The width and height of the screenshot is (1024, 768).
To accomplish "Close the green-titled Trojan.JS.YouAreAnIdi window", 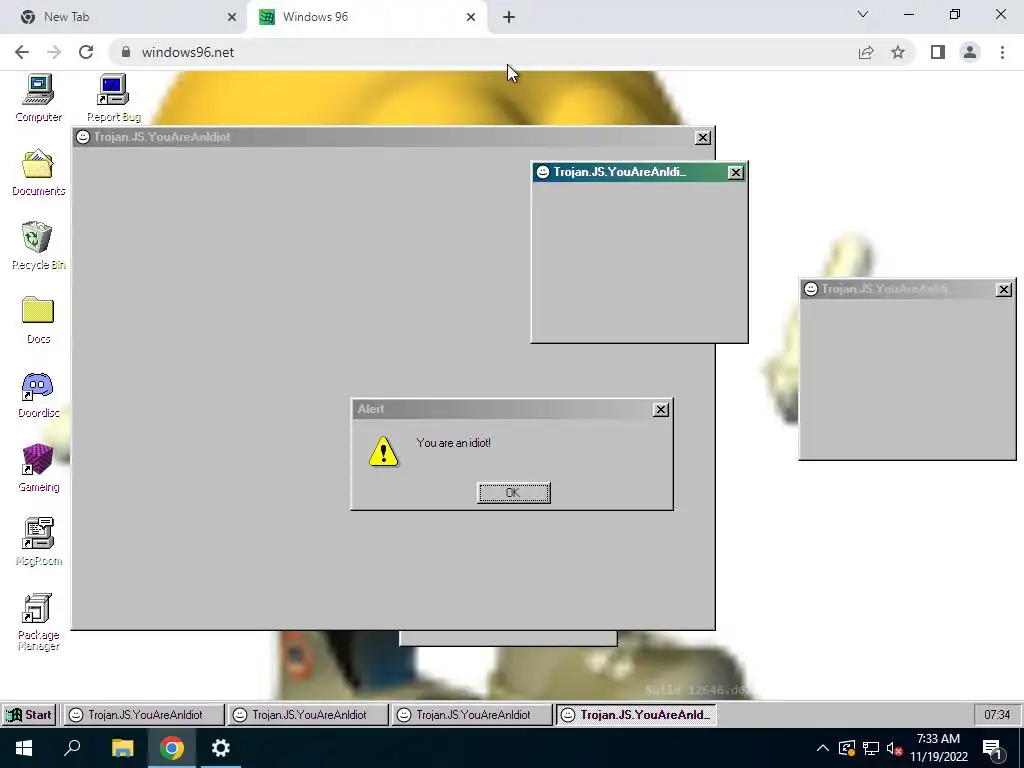I will click(735, 172).
